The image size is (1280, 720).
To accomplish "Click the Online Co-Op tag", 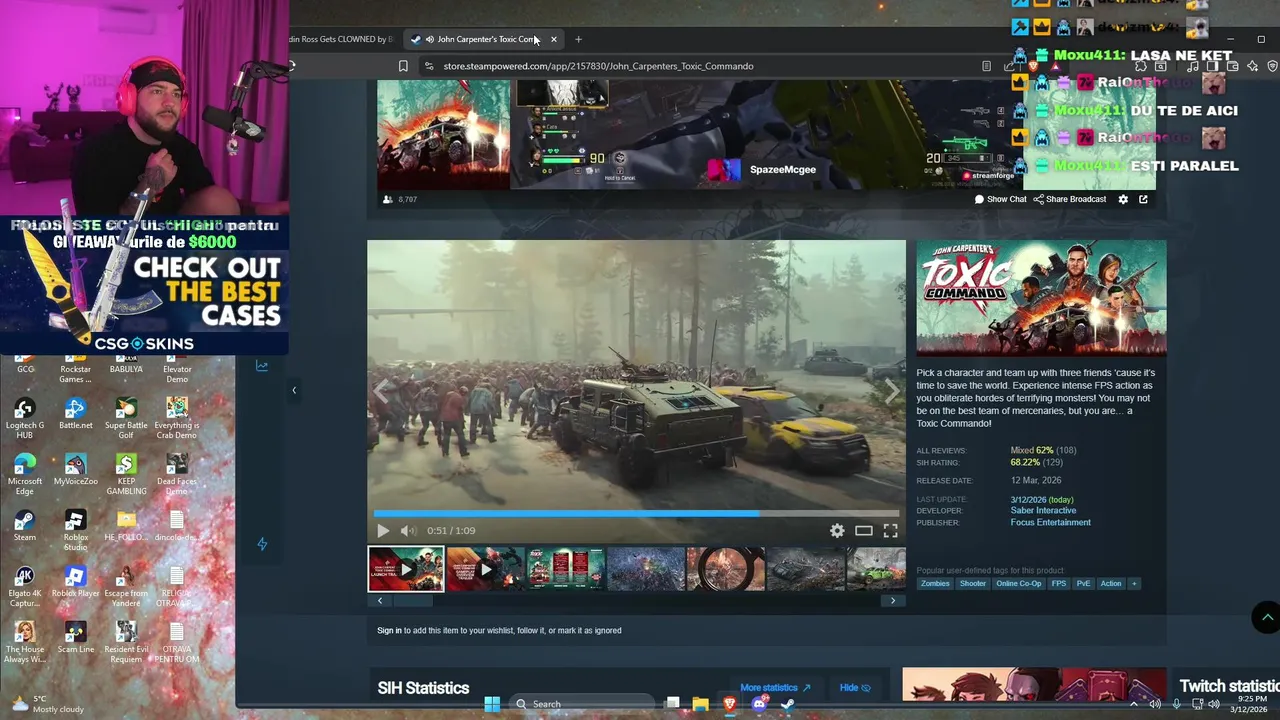I will (x=1018, y=583).
